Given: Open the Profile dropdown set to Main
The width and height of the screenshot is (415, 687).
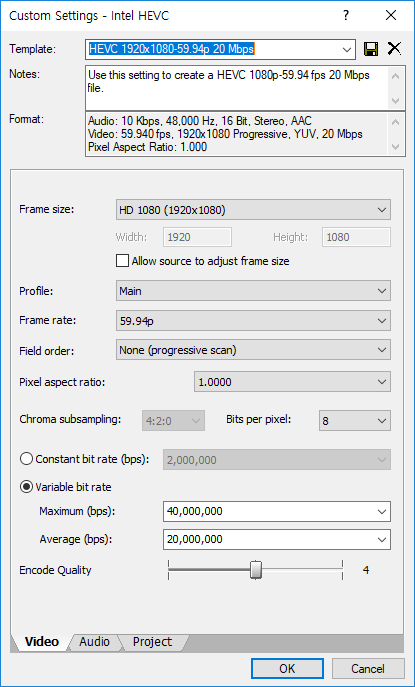Looking at the screenshot, I should coord(253,291).
